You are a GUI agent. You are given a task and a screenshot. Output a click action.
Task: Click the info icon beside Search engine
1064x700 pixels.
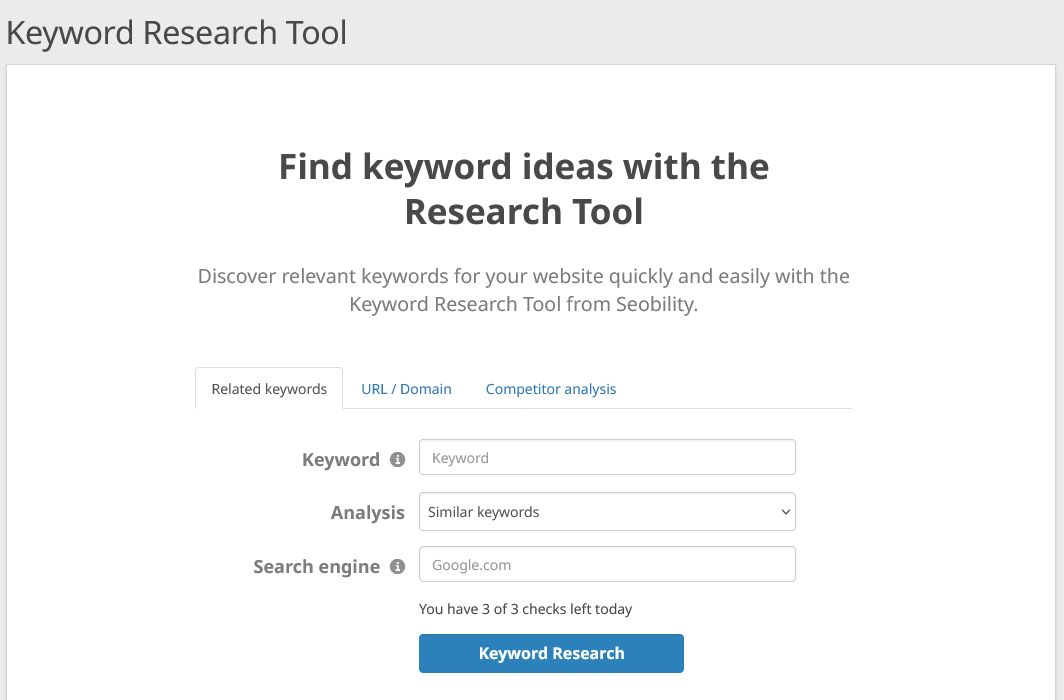(397, 566)
